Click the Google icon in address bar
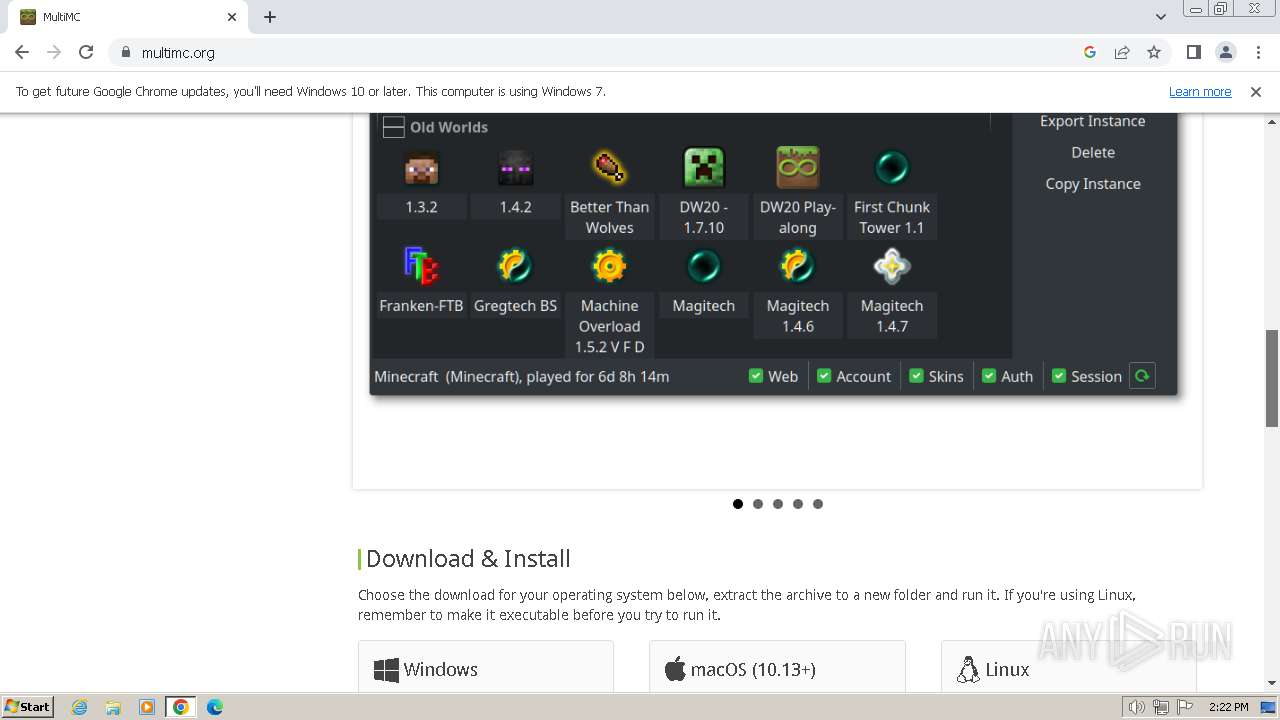 pos(1090,52)
